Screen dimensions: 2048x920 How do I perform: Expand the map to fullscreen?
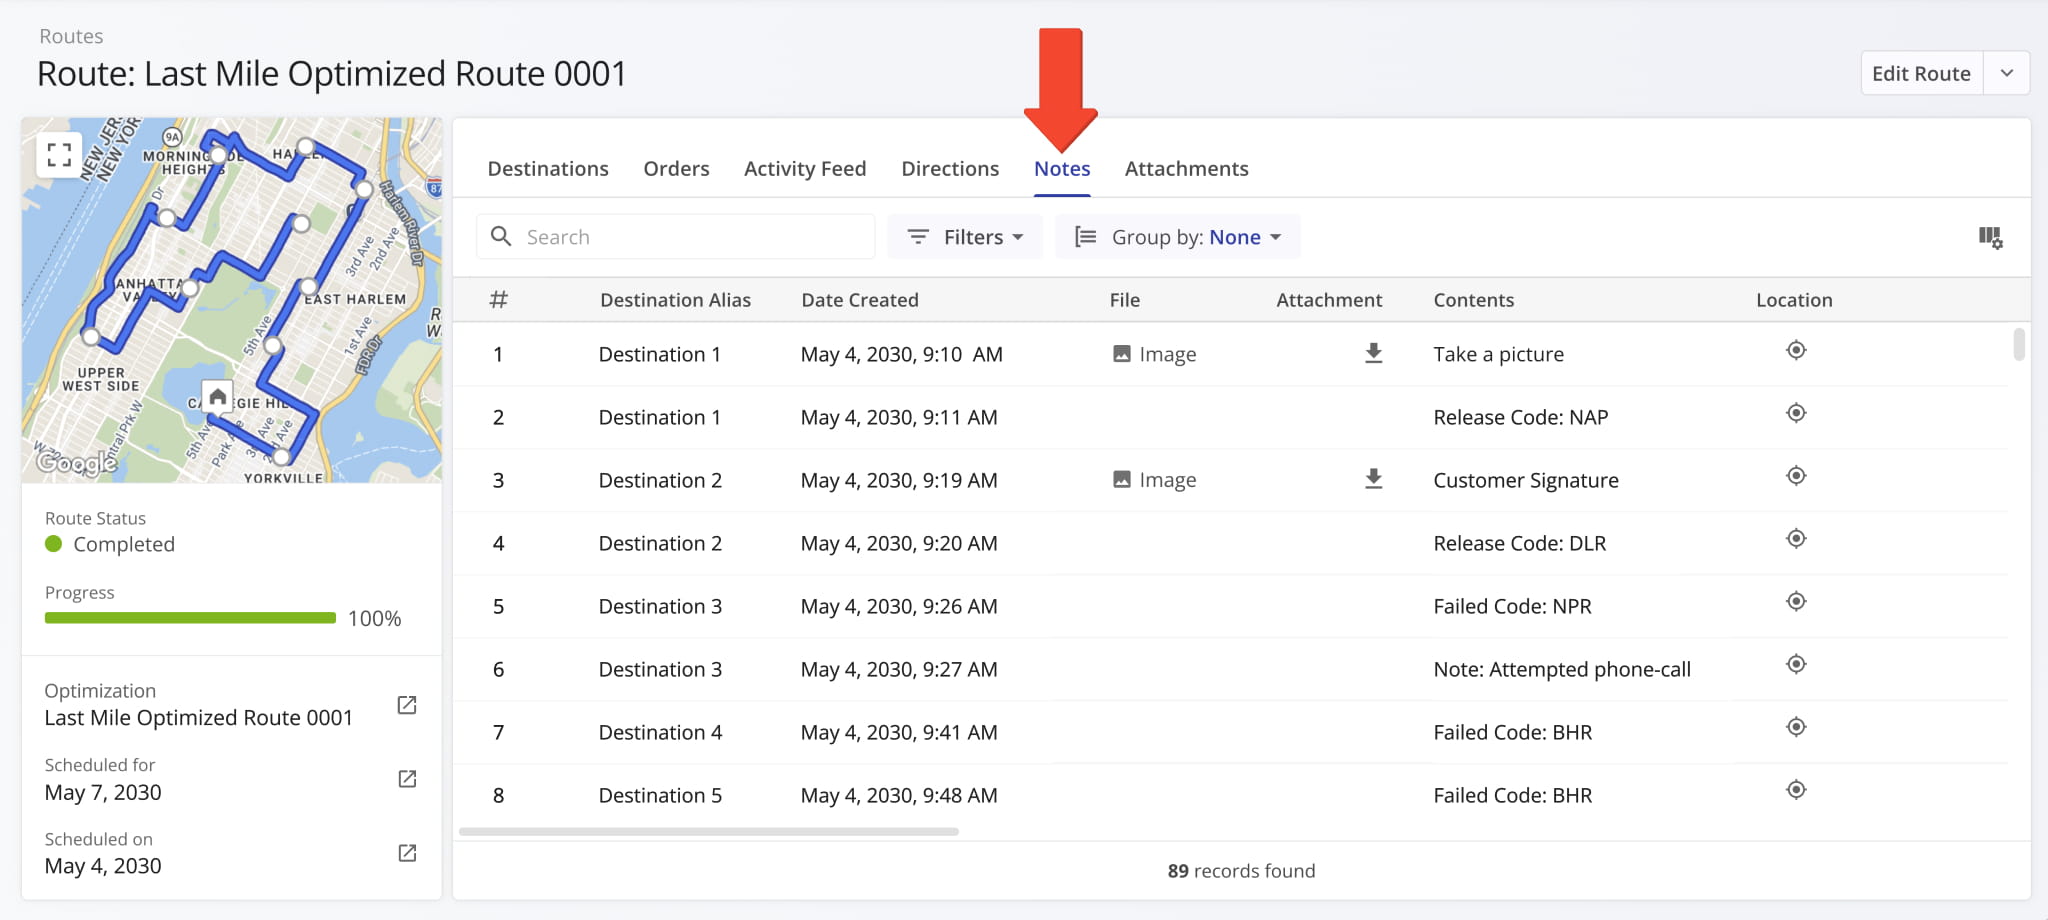(59, 155)
